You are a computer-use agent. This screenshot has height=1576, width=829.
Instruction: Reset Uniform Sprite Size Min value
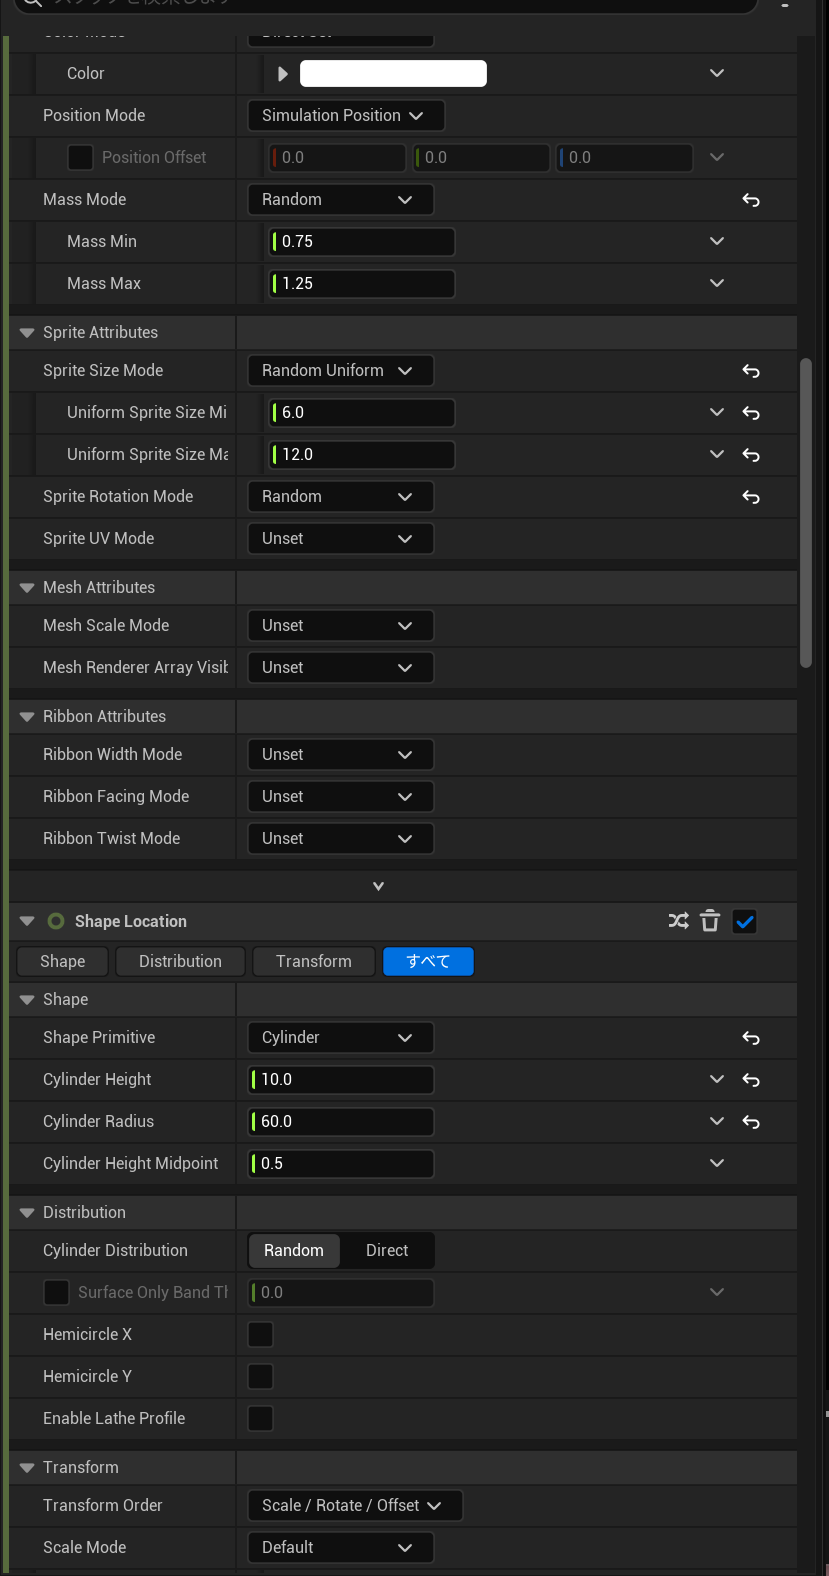751,413
